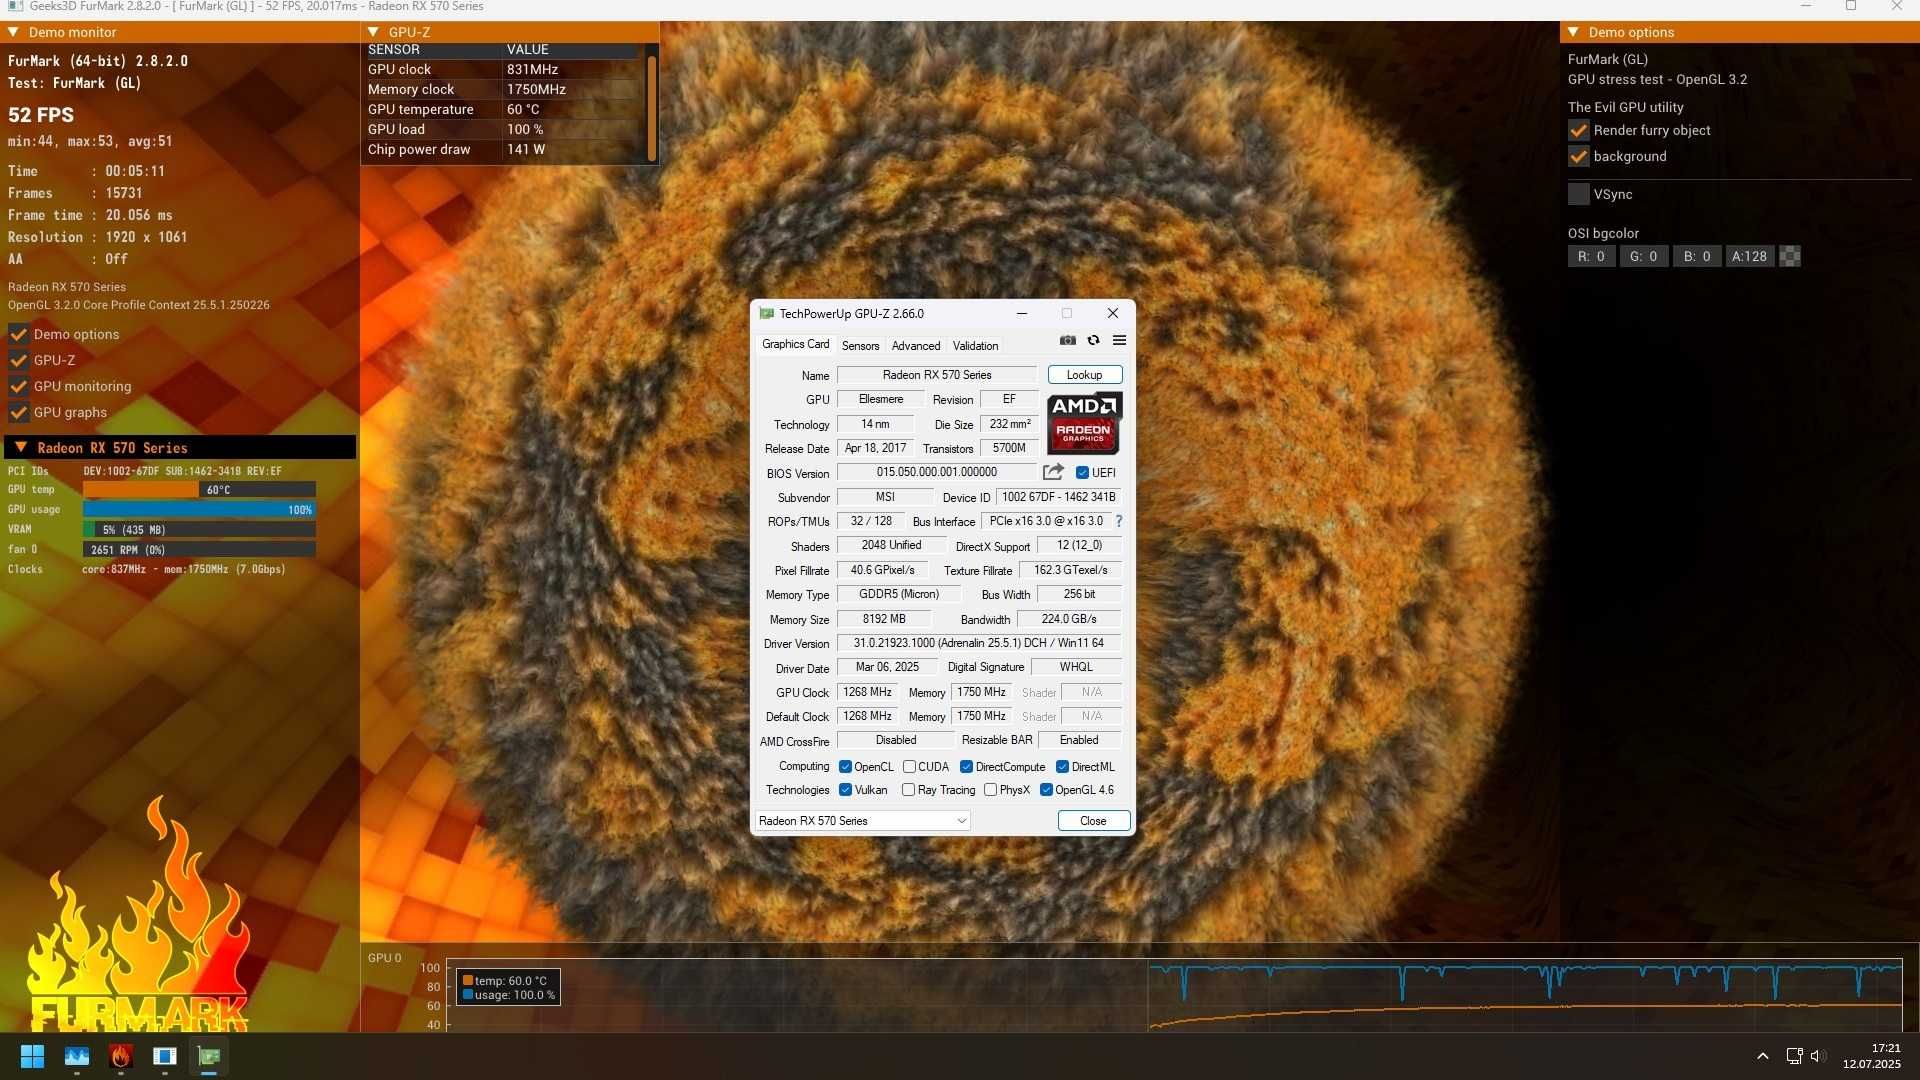This screenshot has width=1920, height=1080.
Task: Click the GPU usage 100% bar
Action: 199,509
